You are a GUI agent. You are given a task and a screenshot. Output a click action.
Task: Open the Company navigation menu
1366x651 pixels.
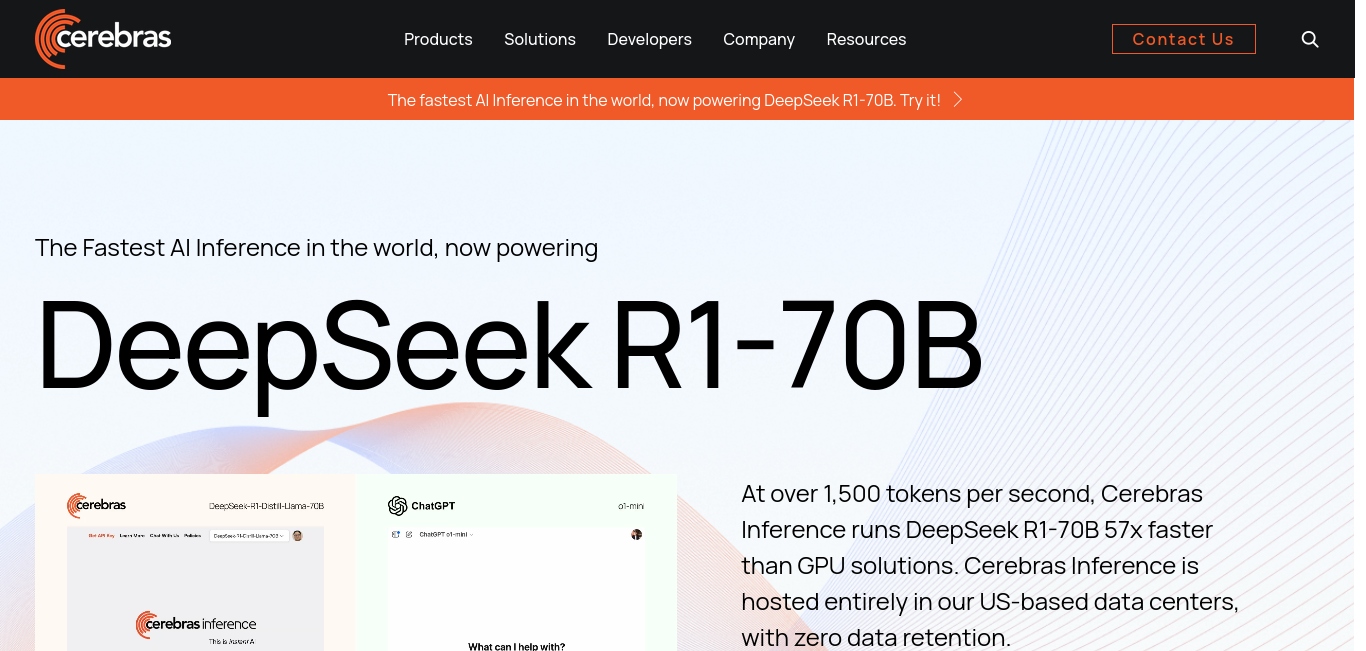click(759, 39)
